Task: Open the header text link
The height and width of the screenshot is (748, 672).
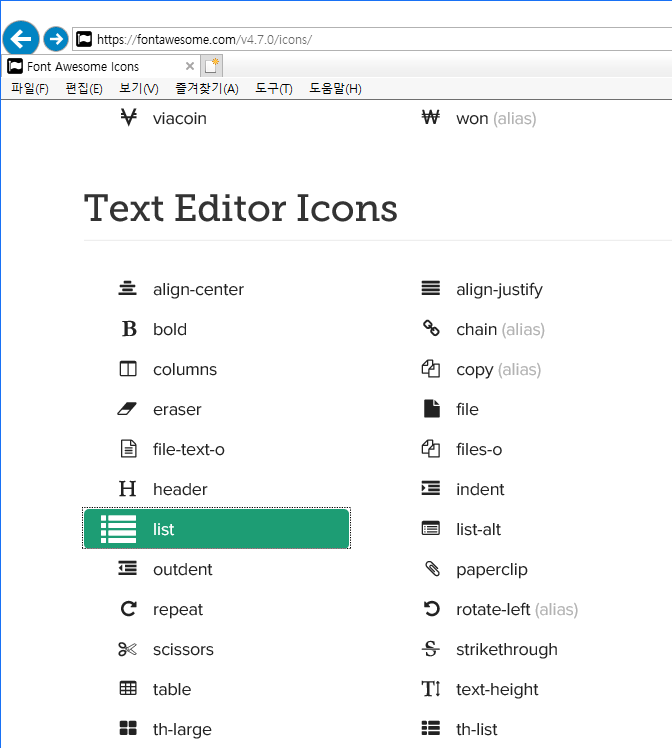Action: (180, 489)
